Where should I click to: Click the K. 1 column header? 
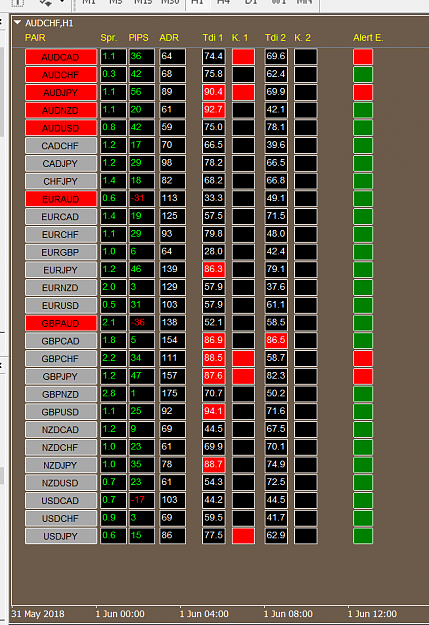pos(240,38)
